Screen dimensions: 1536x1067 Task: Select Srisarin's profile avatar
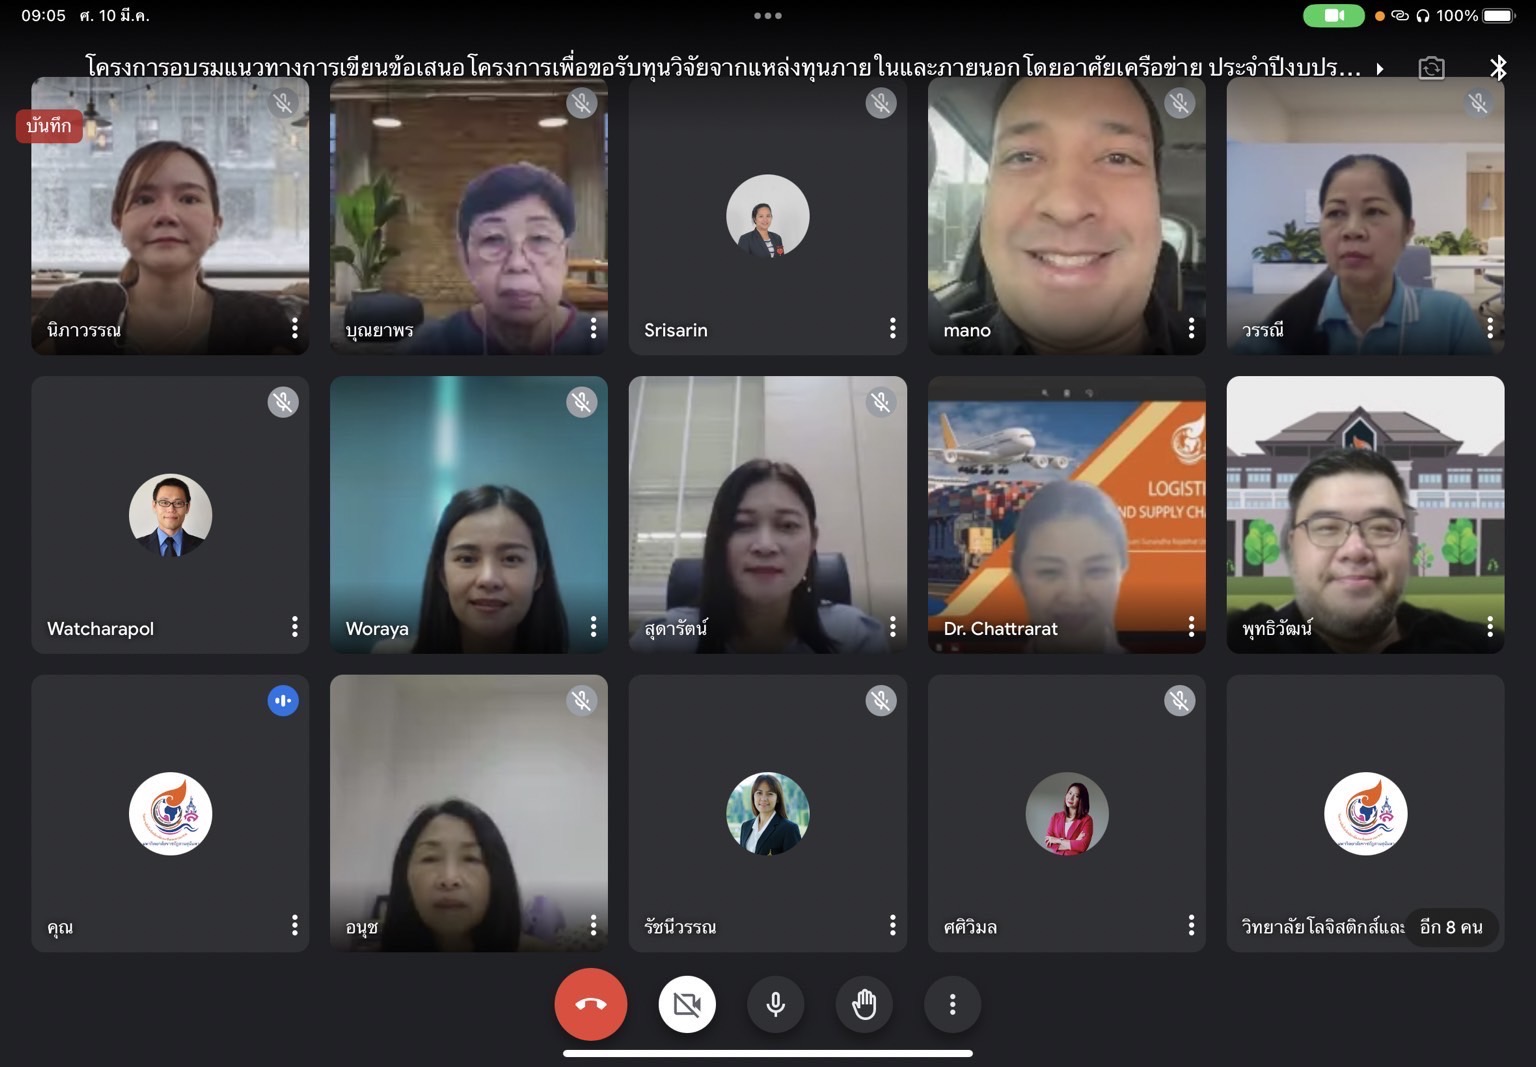click(767, 216)
